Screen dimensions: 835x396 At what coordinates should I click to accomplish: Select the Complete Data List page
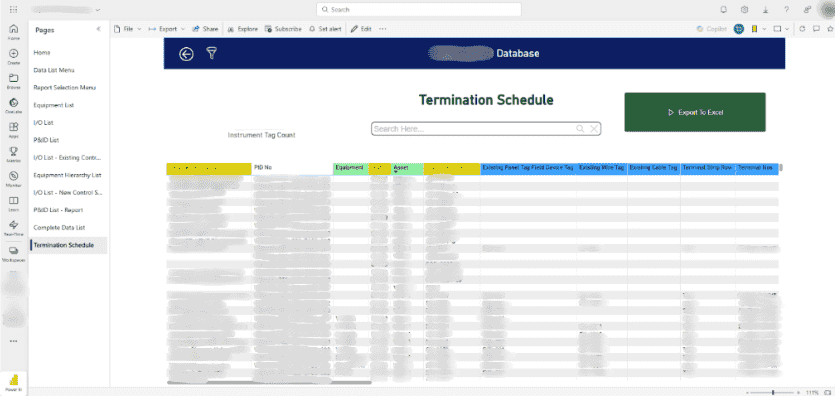(59, 228)
